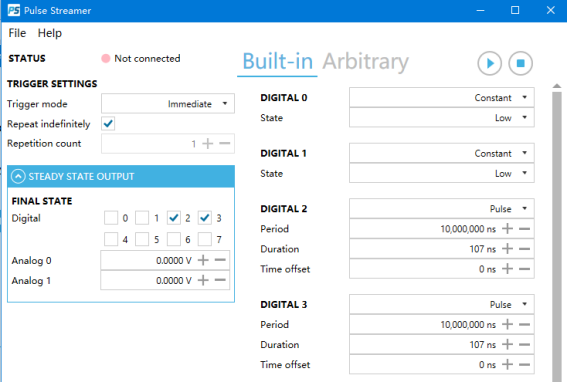Increase Digital 2 Time offset with plus
This screenshot has width=567, height=383.
pos(507,269)
